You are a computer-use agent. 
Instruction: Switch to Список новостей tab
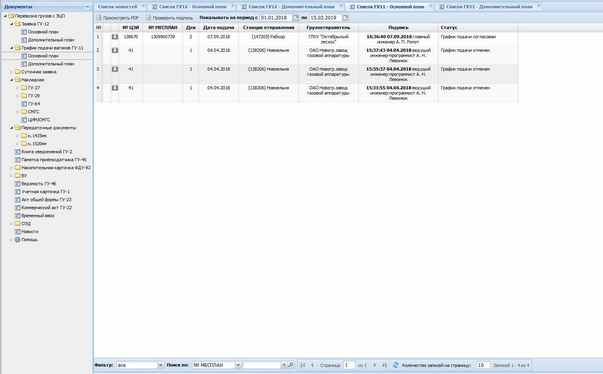pyautogui.click(x=117, y=7)
